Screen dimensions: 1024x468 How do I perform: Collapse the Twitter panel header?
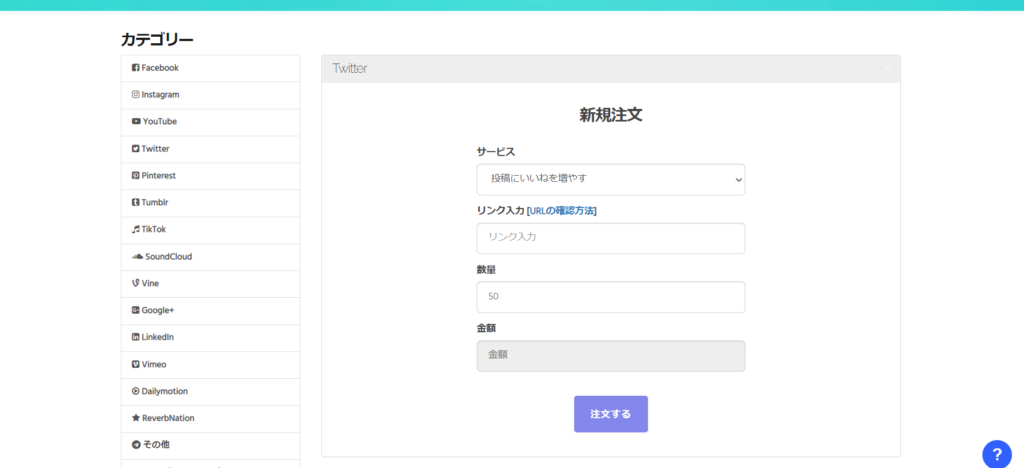[611, 69]
